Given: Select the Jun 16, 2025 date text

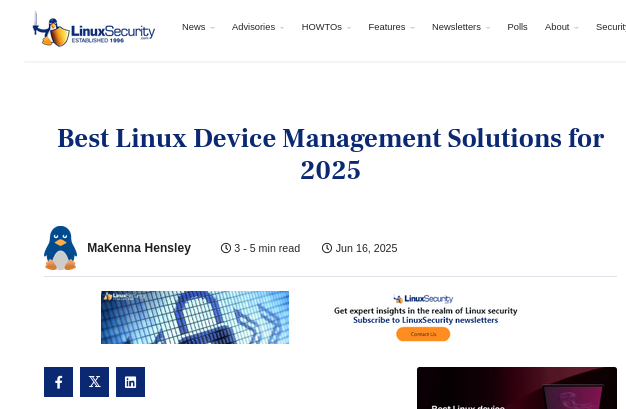Looking at the screenshot, I should pyautogui.click(x=366, y=248).
